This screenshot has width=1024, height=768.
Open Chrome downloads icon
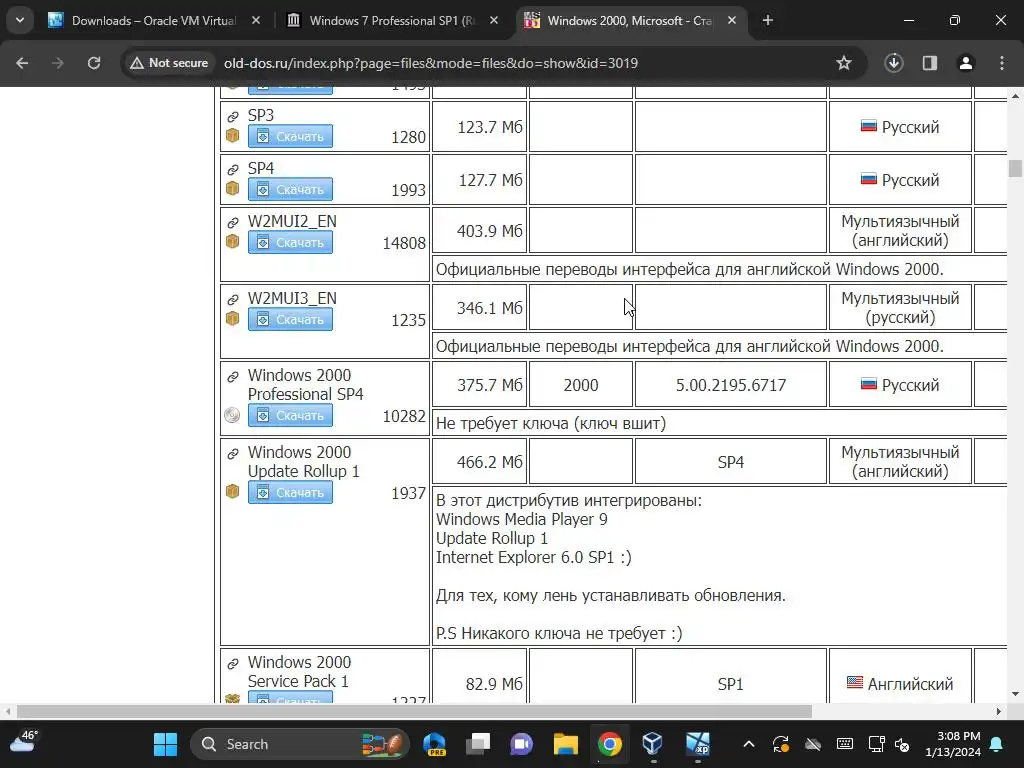tap(894, 63)
